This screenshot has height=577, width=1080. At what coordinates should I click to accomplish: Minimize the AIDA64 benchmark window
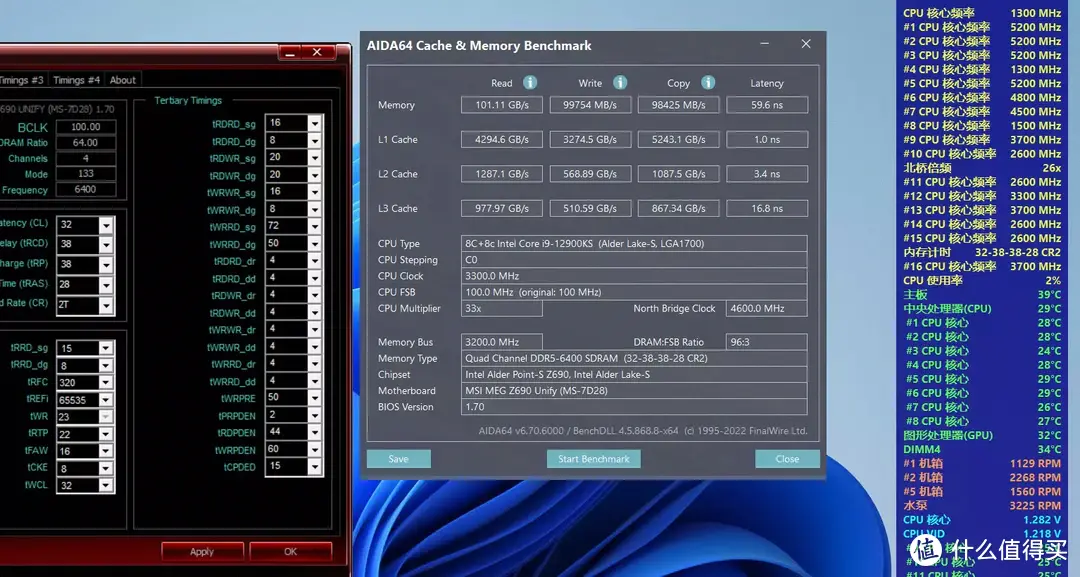pos(765,44)
